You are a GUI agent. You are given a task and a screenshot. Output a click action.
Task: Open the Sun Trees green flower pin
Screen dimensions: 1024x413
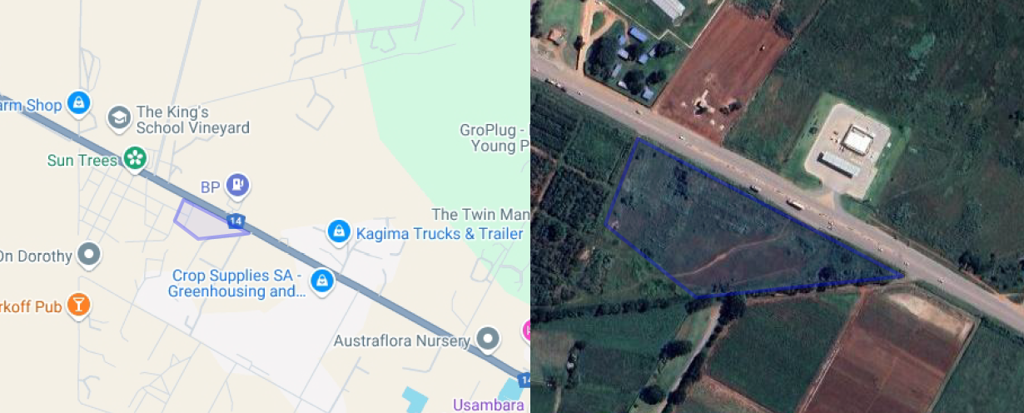[x=135, y=158]
